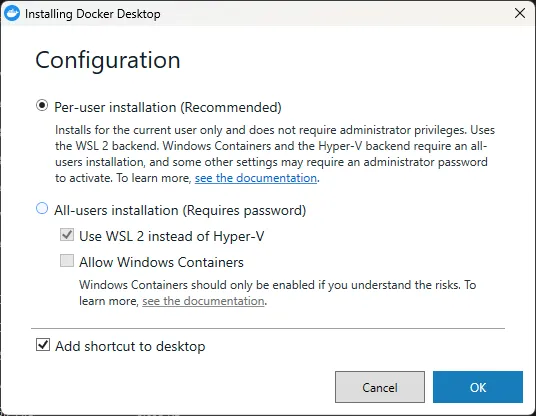Click the 'Installing Docker Desktop' title text
Image resolution: width=536 pixels, height=416 pixels.
tap(93, 14)
